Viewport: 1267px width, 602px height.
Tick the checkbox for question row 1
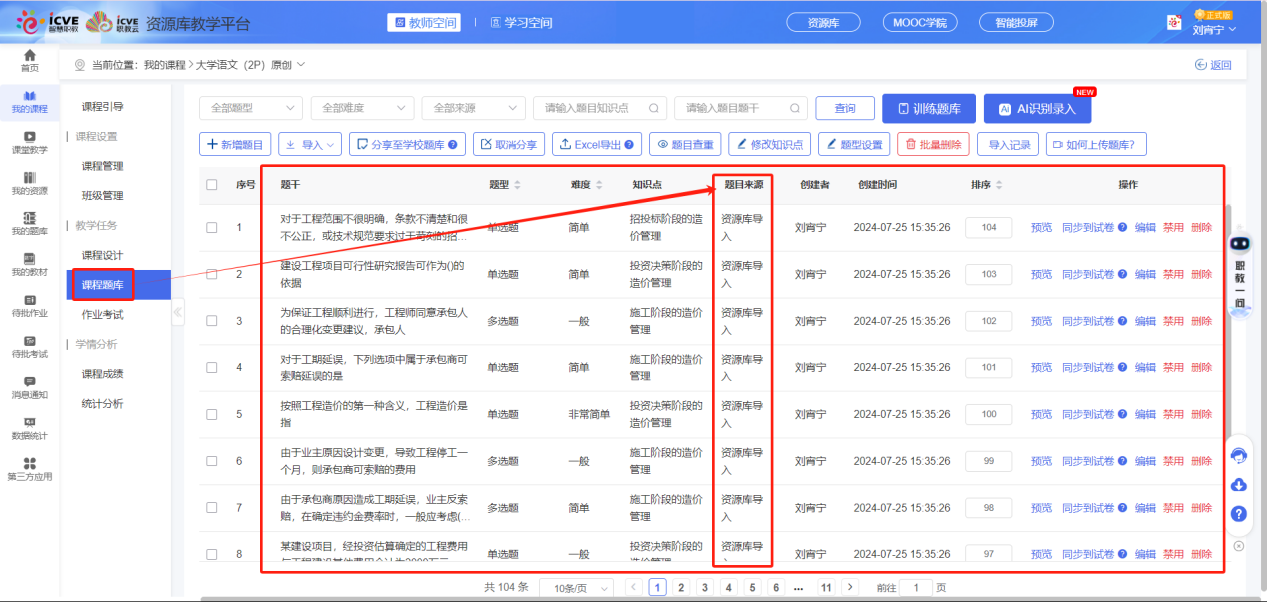pos(211,228)
